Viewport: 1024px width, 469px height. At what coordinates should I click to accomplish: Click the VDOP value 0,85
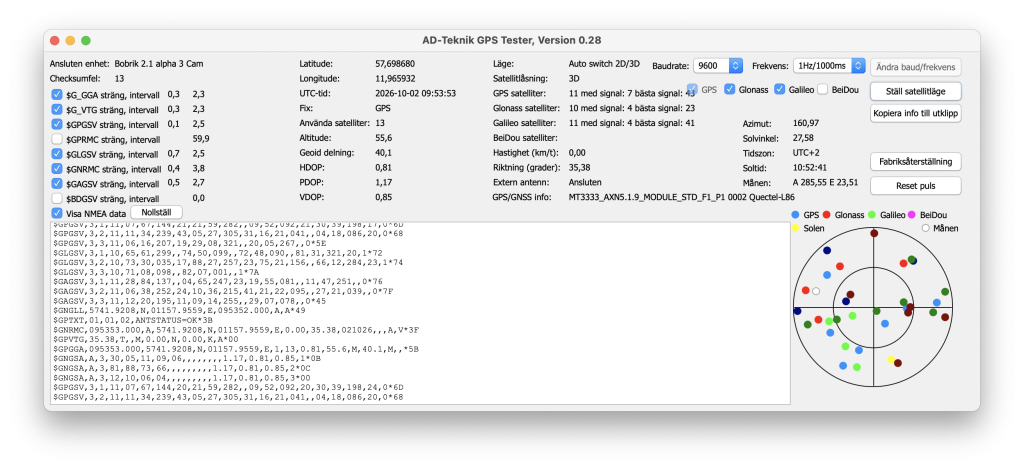(x=384, y=197)
